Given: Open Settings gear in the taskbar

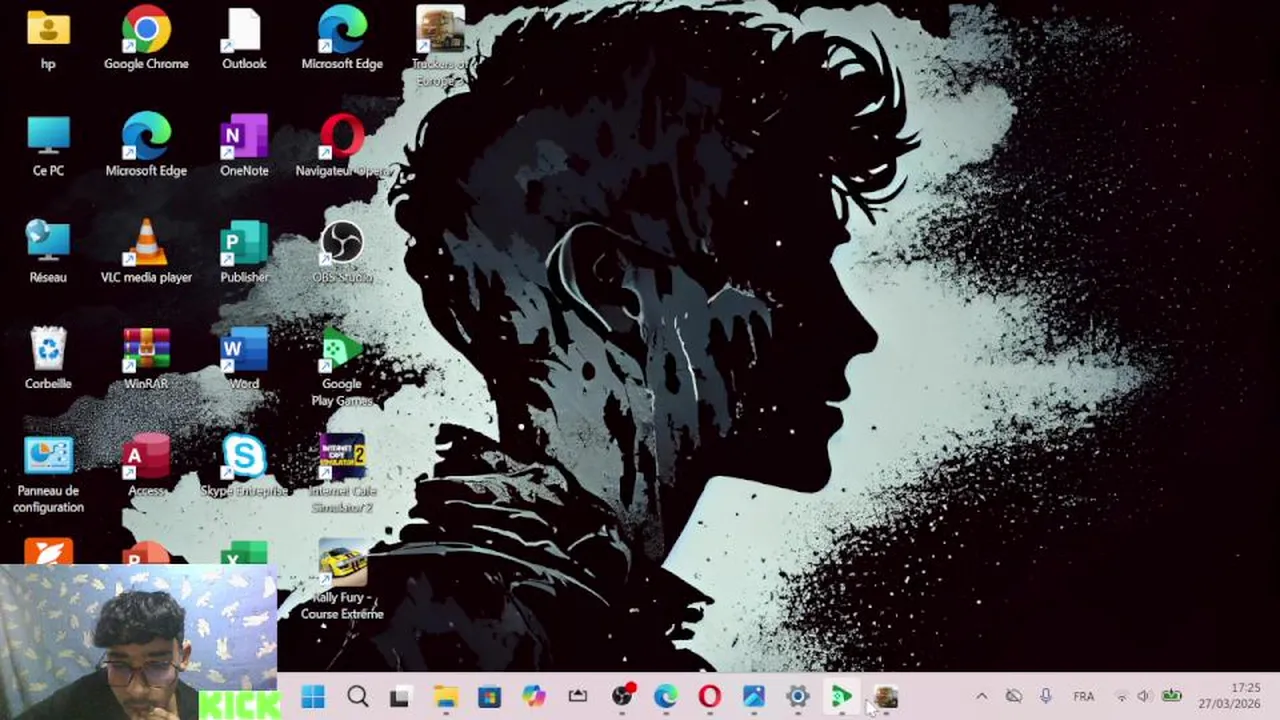Looking at the screenshot, I should pos(797,697).
